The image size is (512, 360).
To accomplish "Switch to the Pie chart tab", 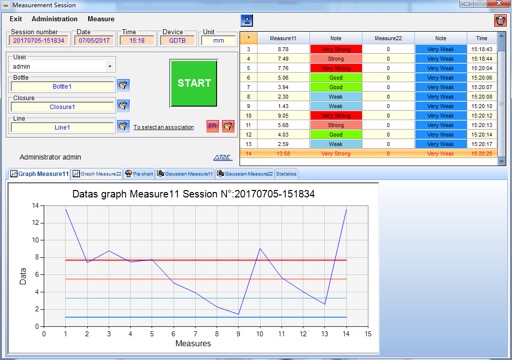I will [139, 174].
